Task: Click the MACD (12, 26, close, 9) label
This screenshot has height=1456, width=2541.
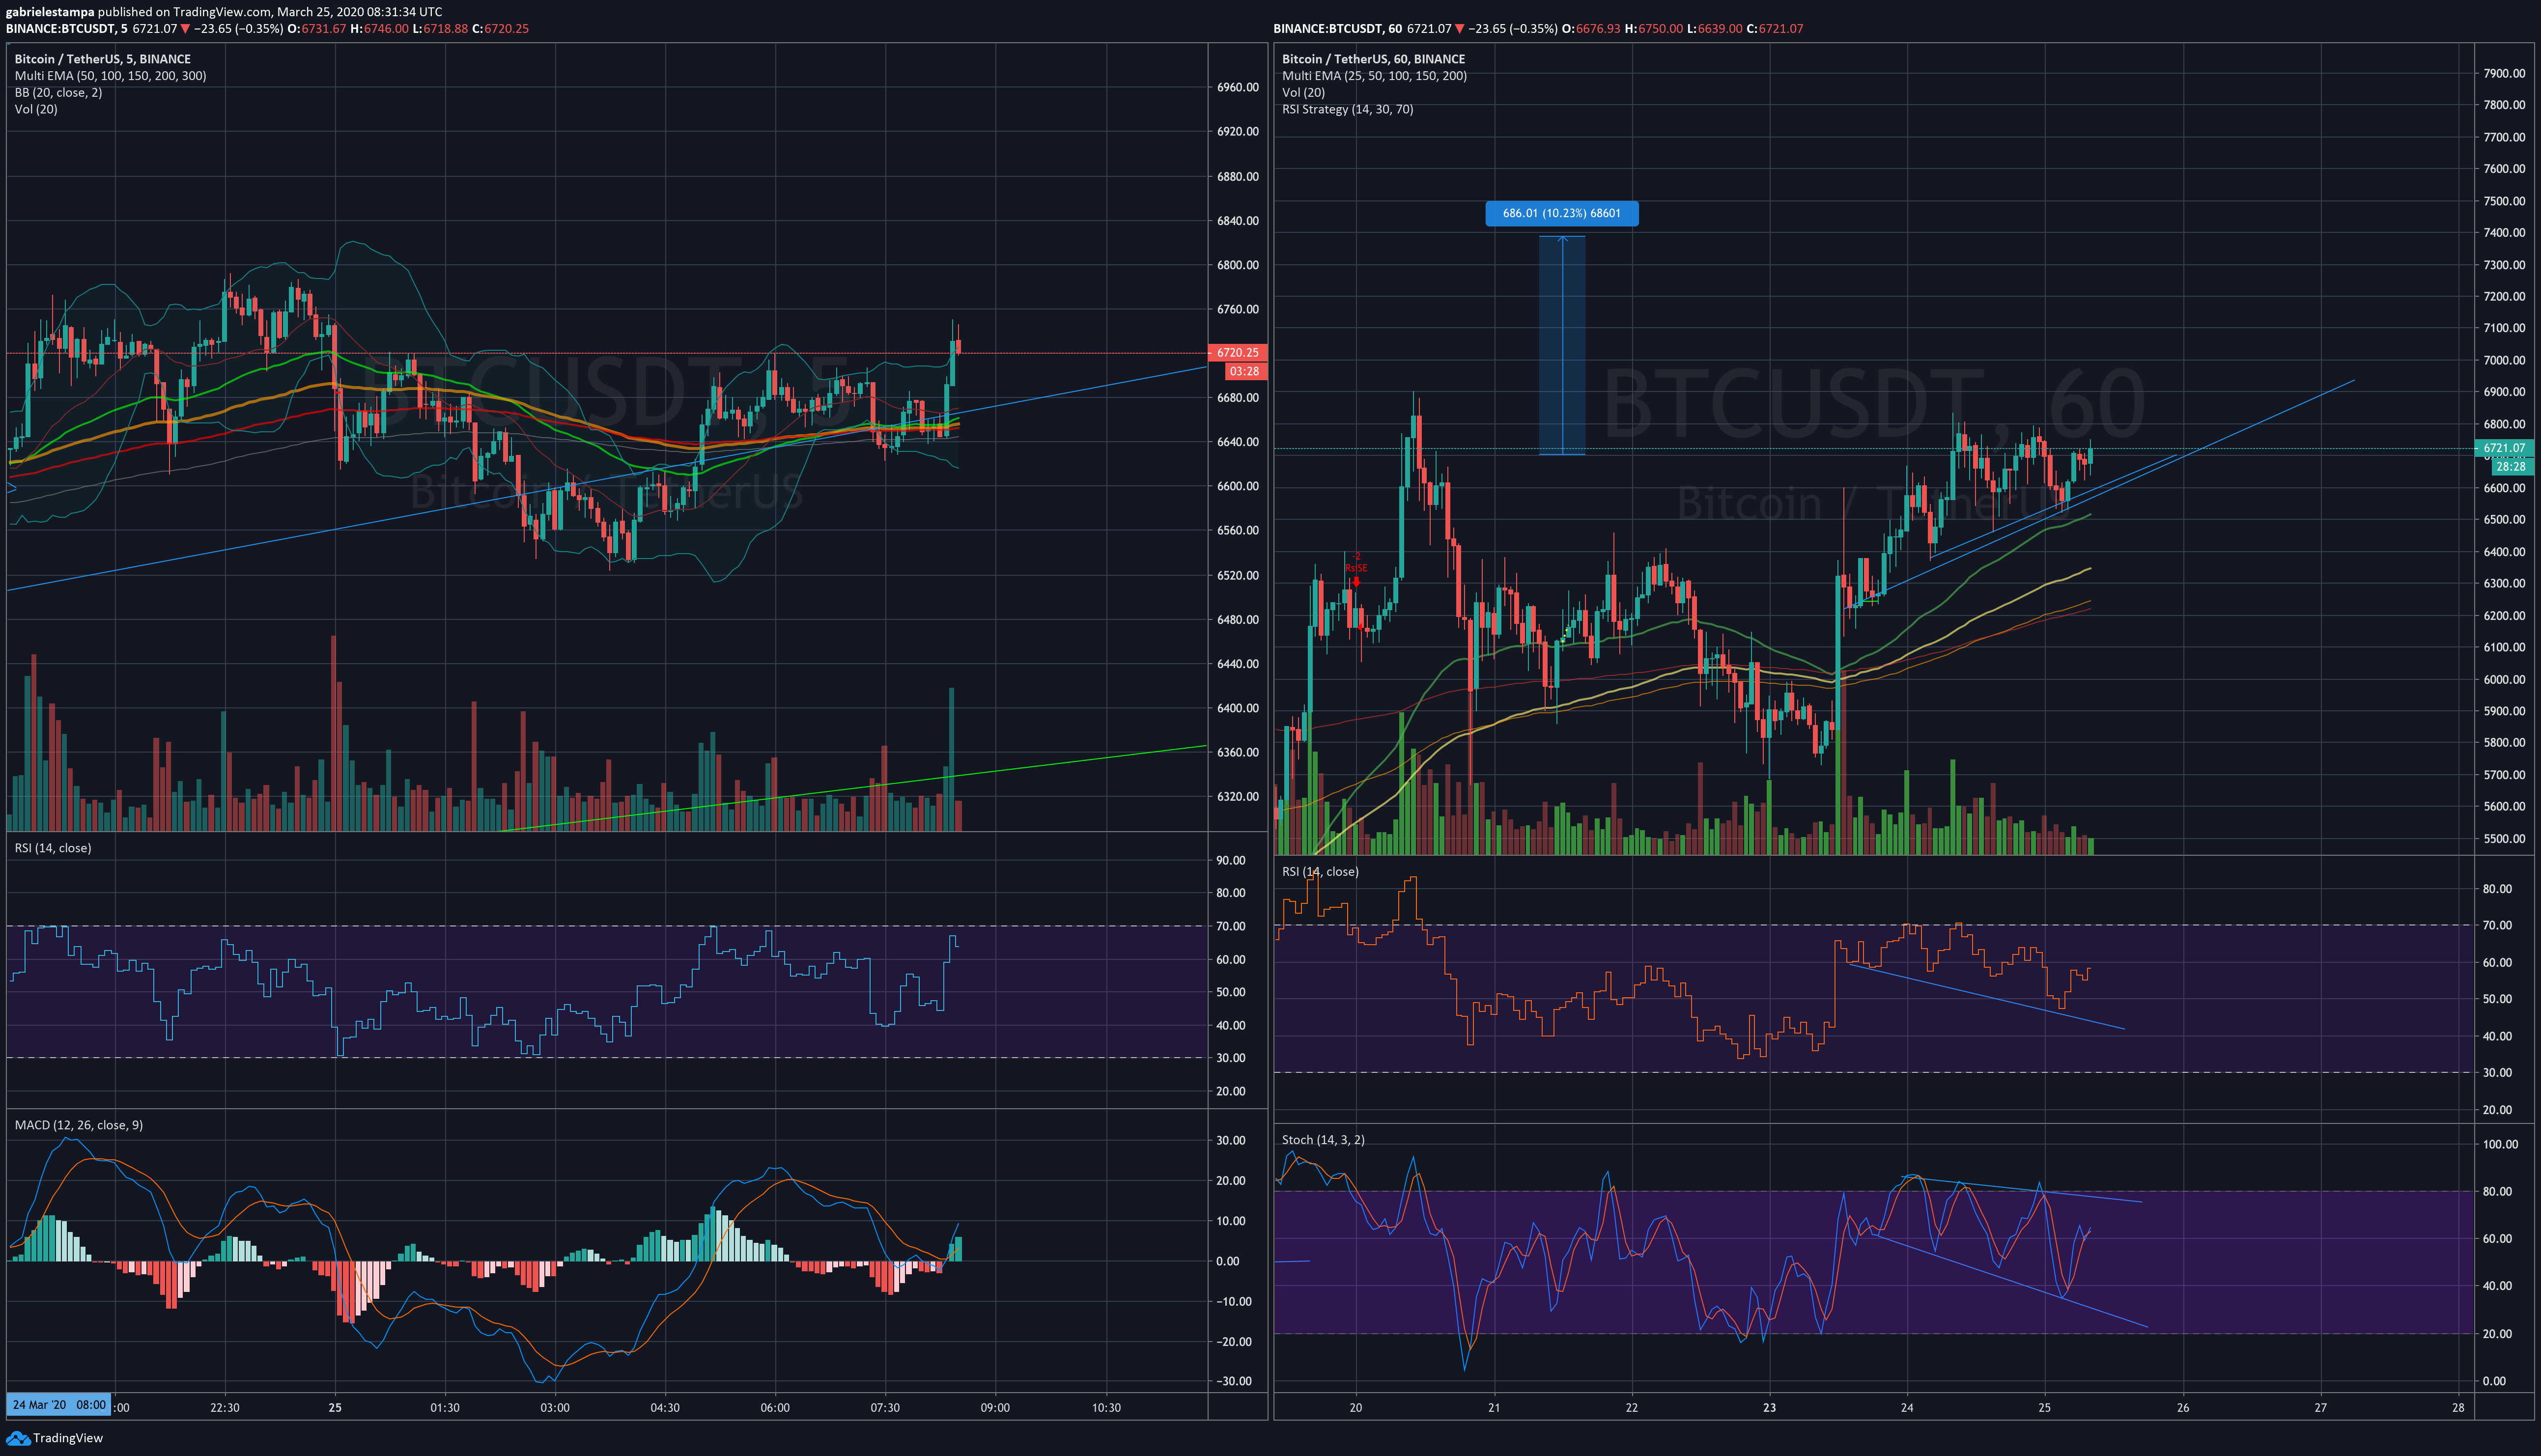Action: (x=79, y=1125)
